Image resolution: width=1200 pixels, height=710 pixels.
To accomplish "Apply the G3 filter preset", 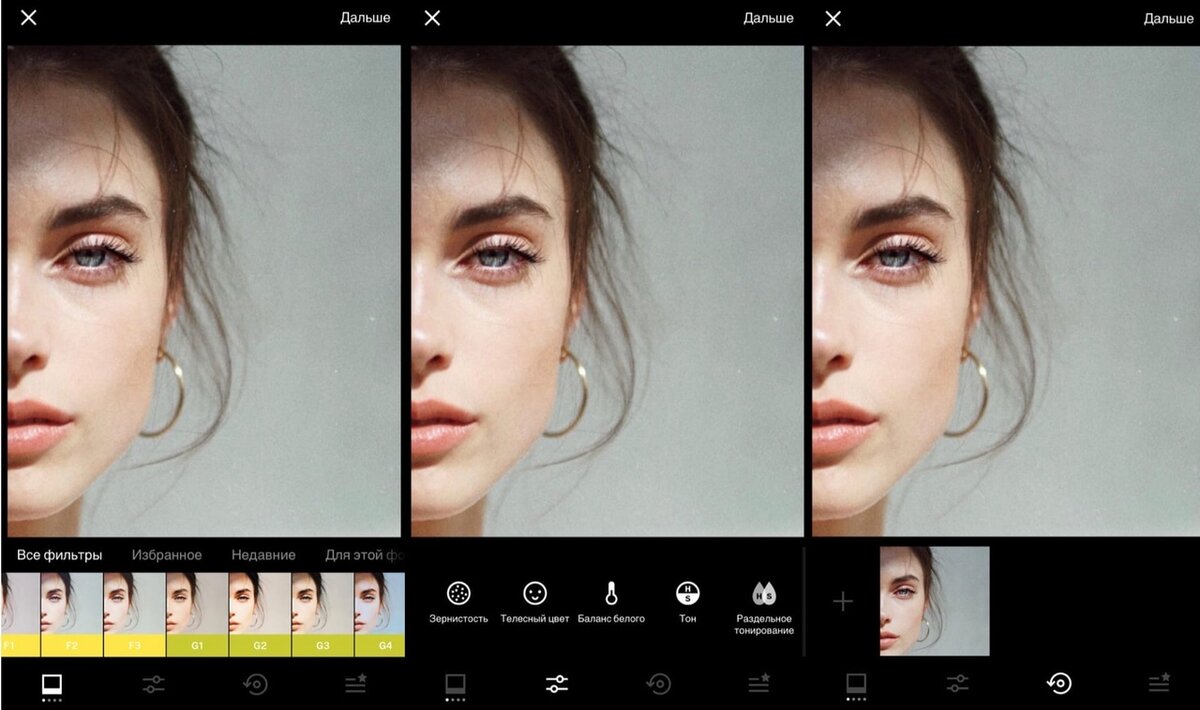I will point(322,614).
